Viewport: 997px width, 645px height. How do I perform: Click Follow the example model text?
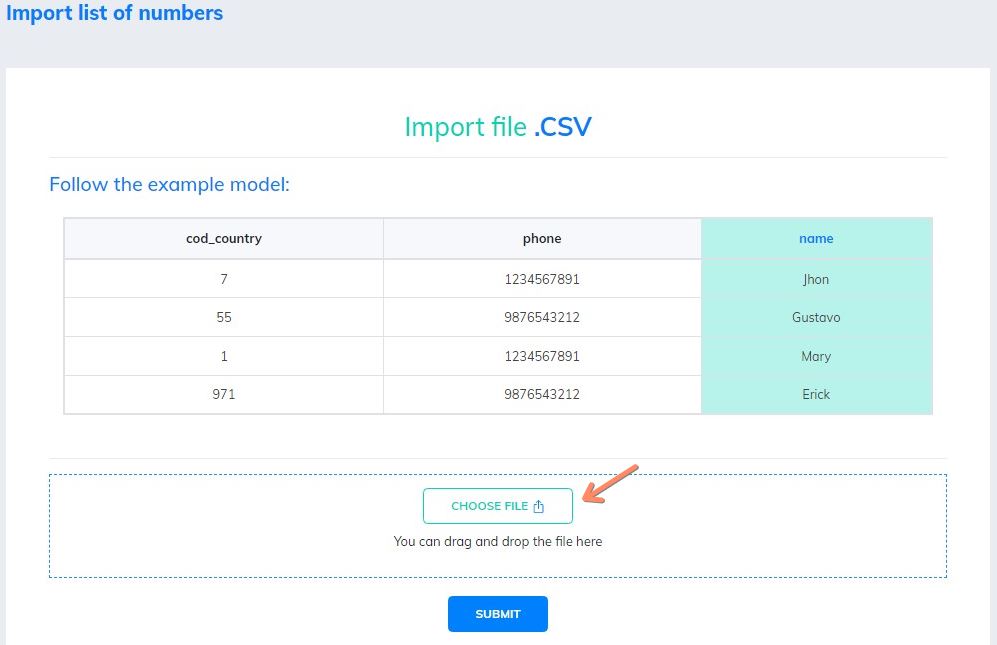pos(169,184)
